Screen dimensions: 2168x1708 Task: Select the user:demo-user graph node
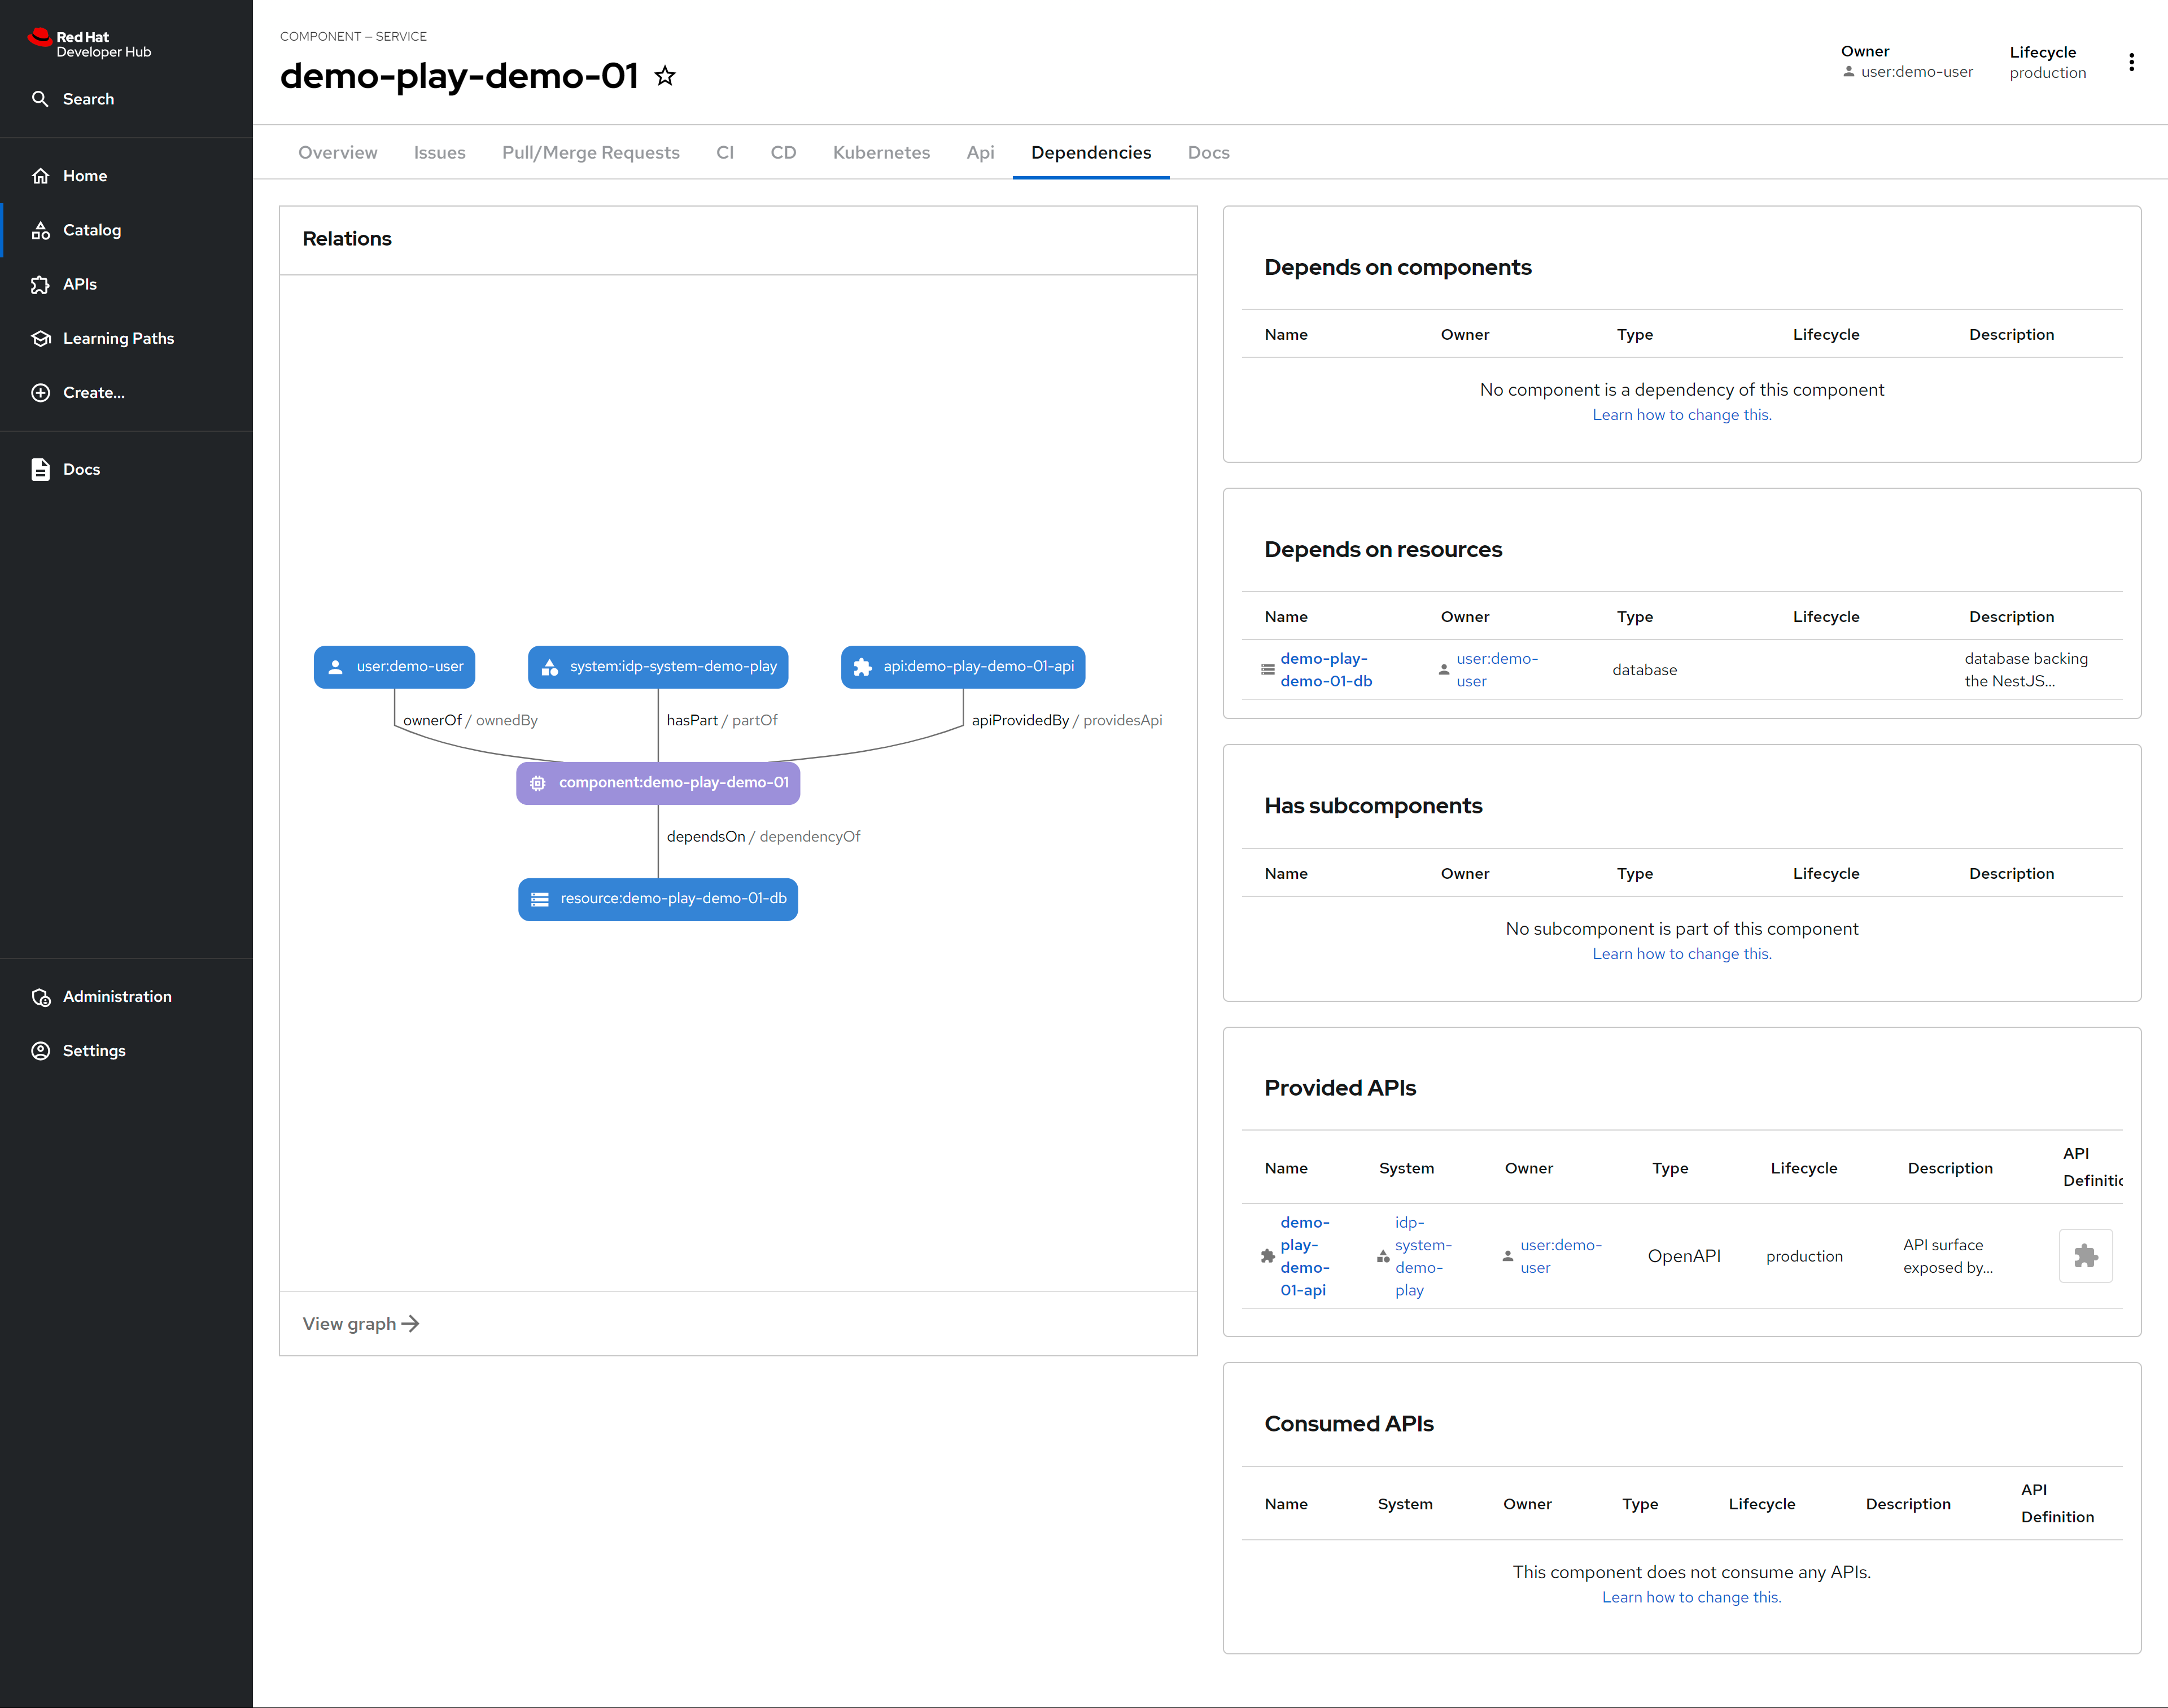point(394,667)
